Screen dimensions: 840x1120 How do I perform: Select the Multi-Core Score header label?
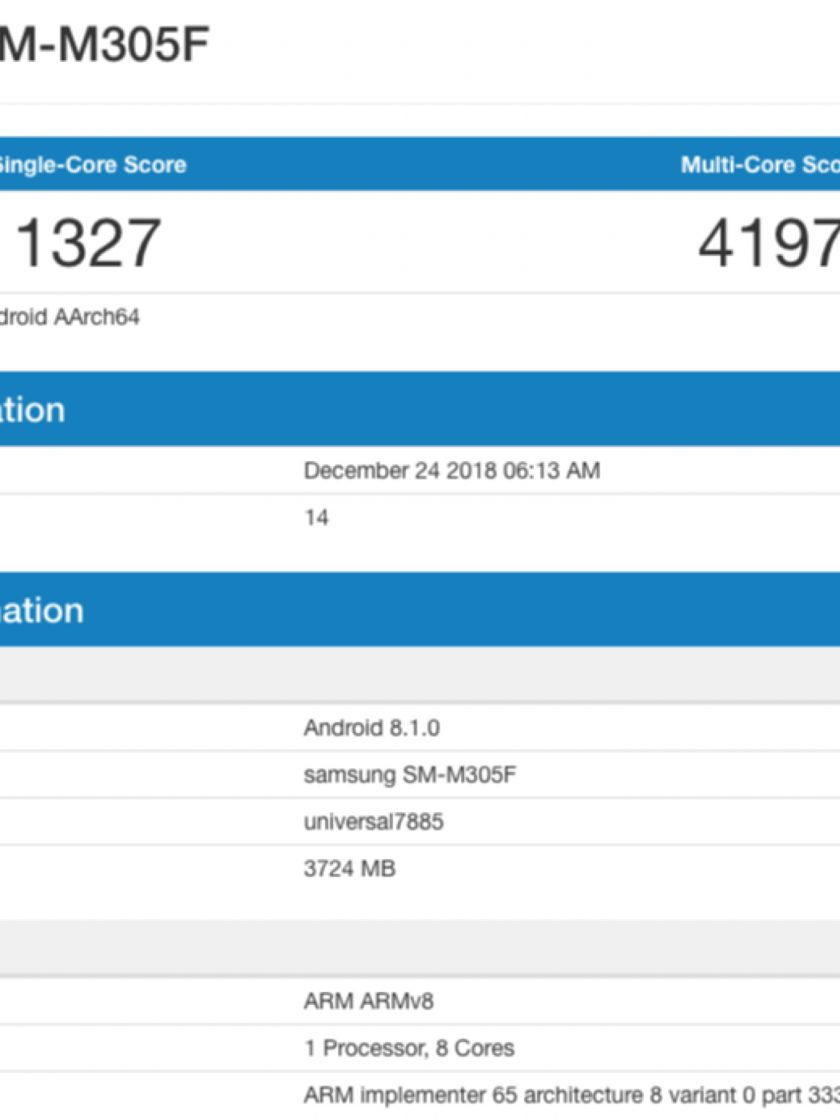click(x=759, y=165)
